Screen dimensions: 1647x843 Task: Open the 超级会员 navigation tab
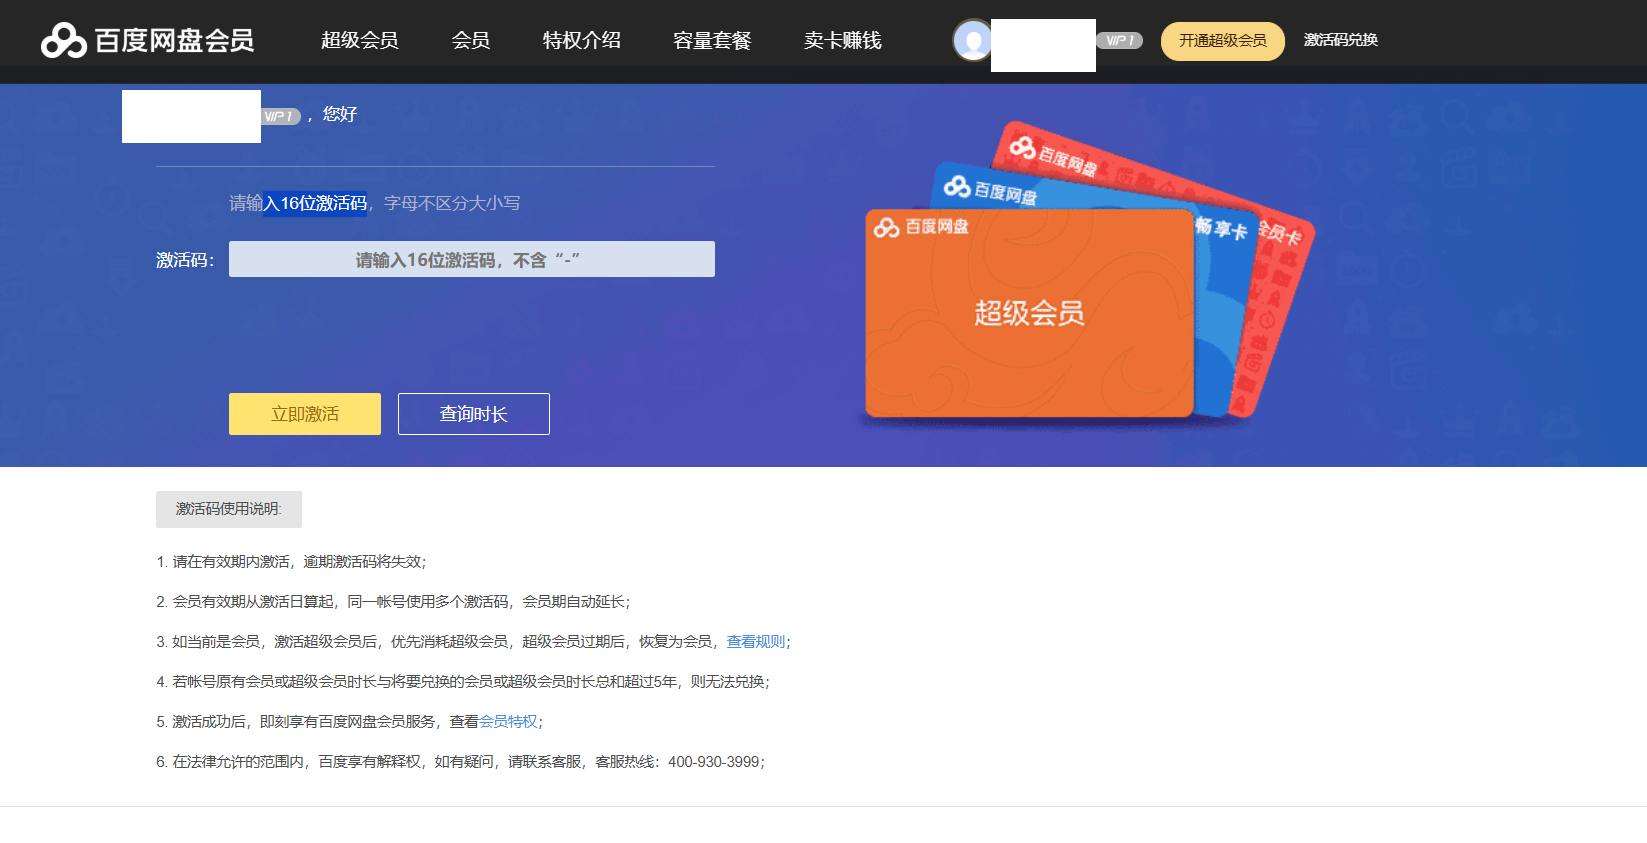[360, 40]
